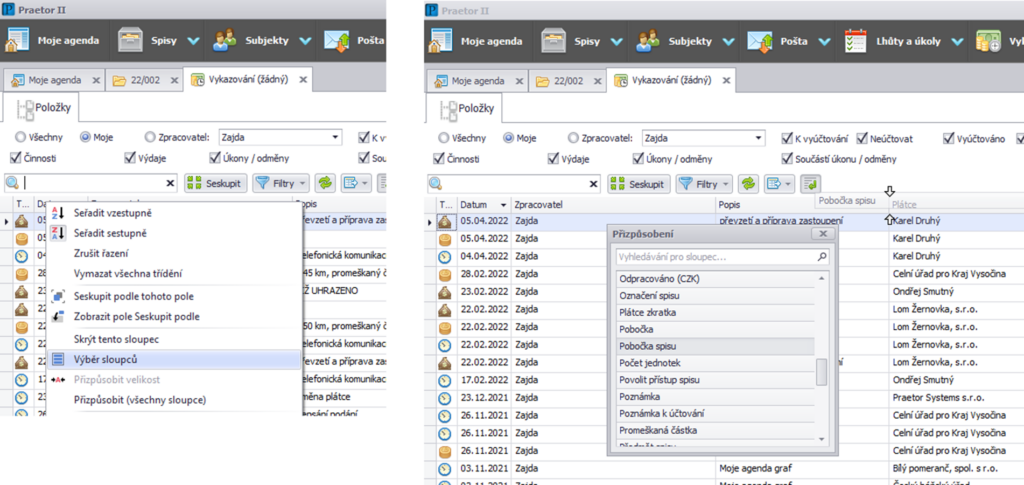The height and width of the screenshot is (485, 1024).
Task: Toggle the Vyúčtováno checkbox
Action: [x=949, y=138]
